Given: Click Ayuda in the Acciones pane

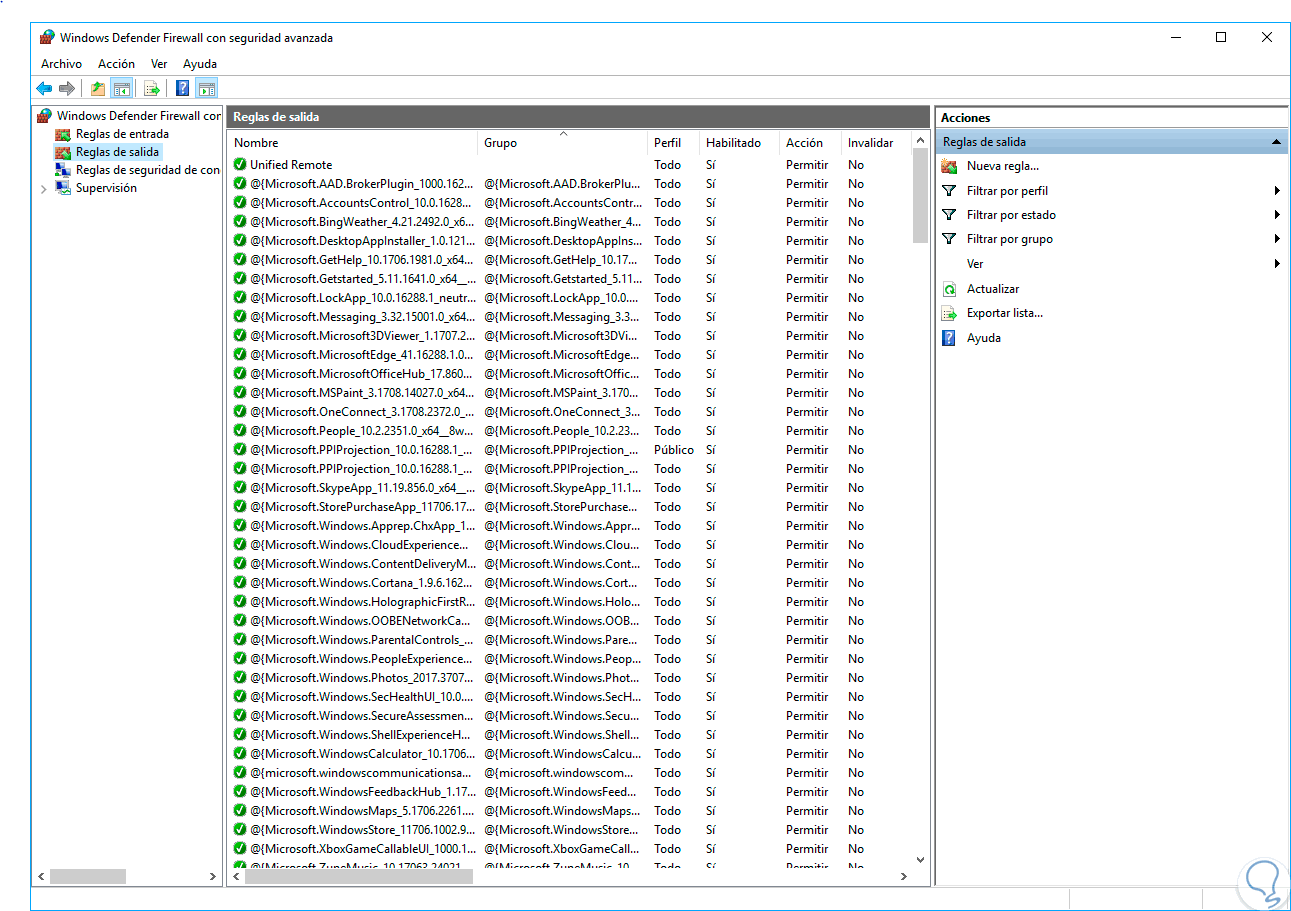Looking at the screenshot, I should [x=983, y=338].
